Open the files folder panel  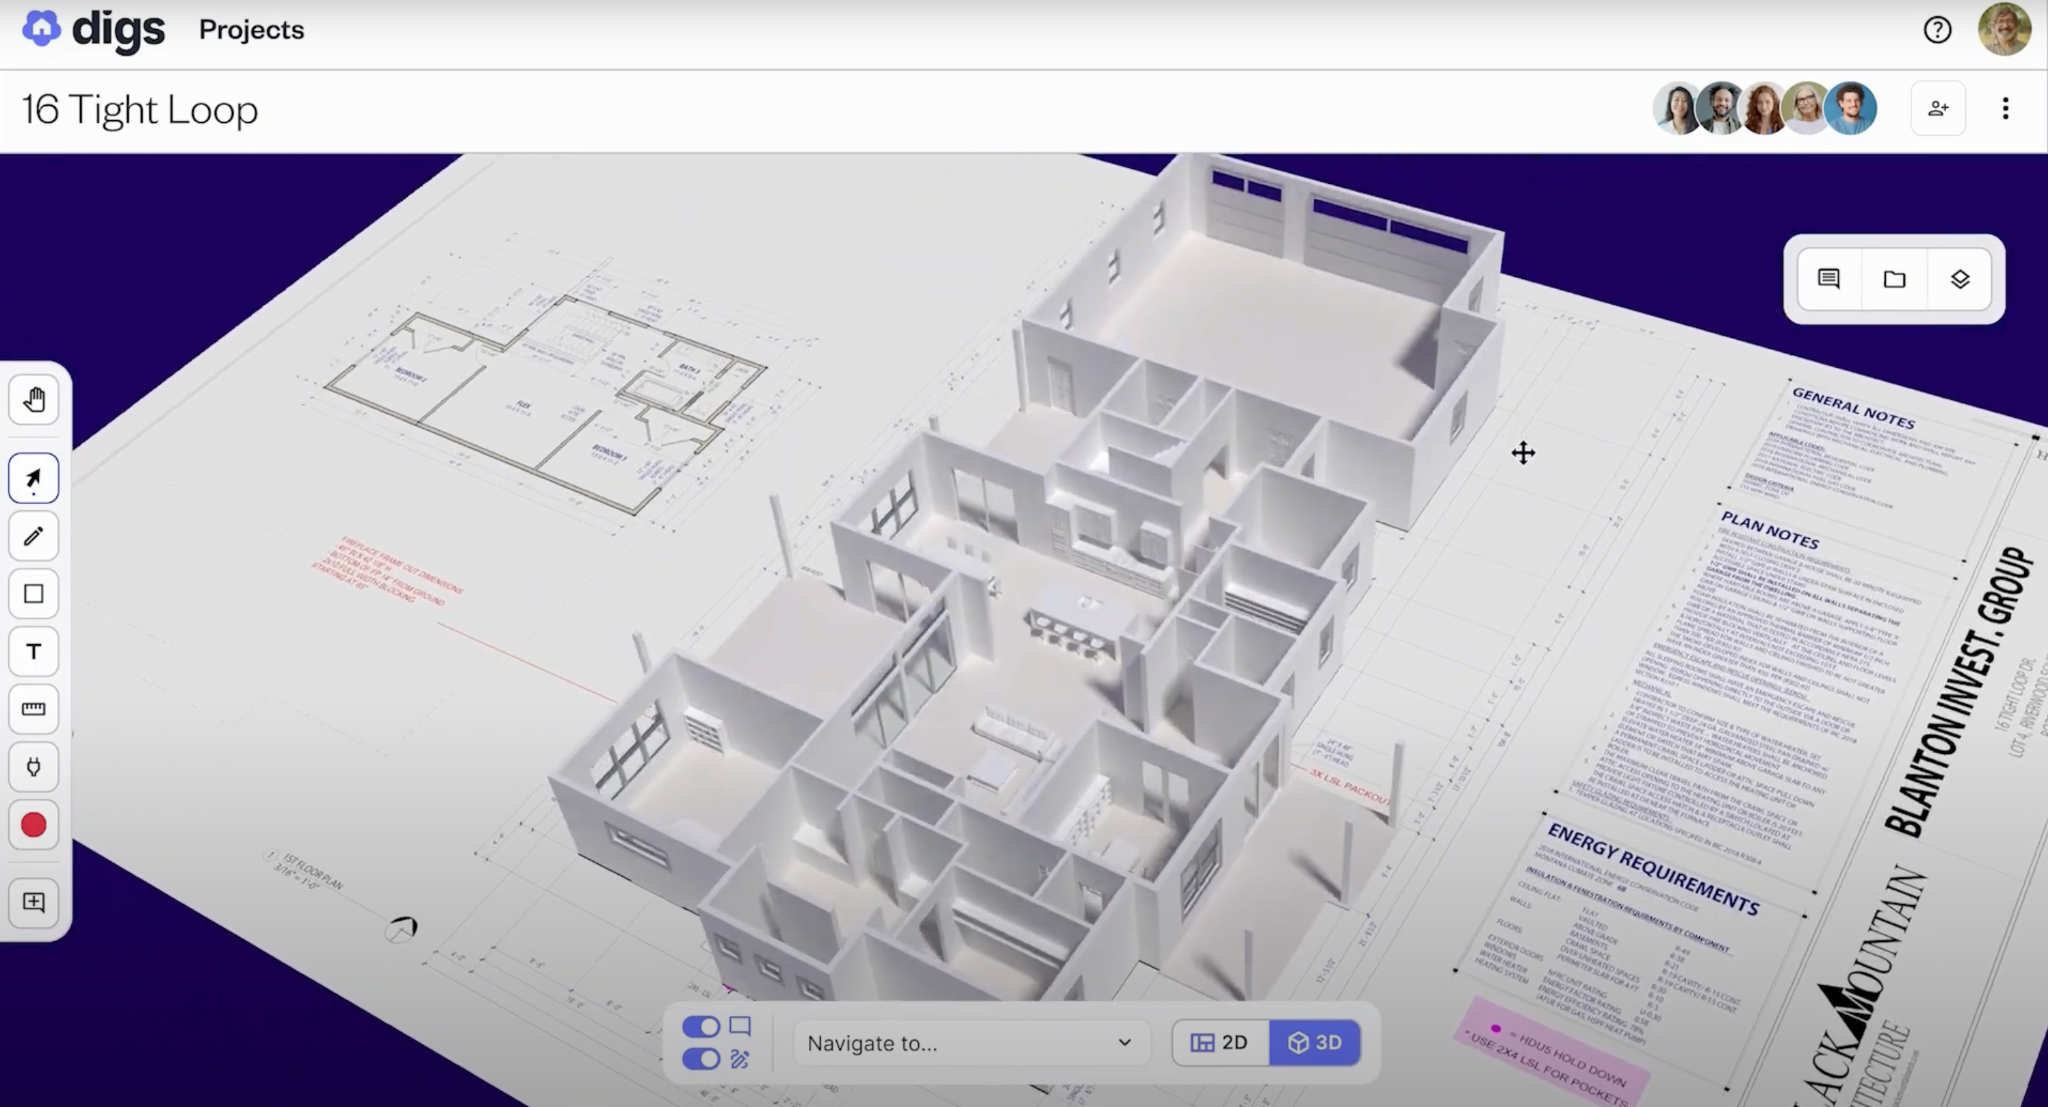coord(1894,279)
